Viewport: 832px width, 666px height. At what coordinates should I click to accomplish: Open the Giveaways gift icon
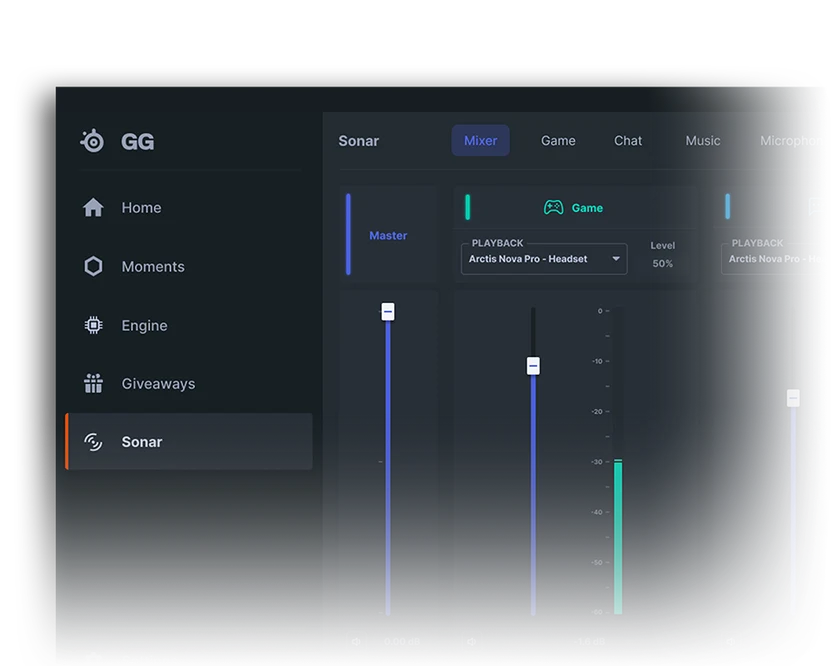[93, 383]
